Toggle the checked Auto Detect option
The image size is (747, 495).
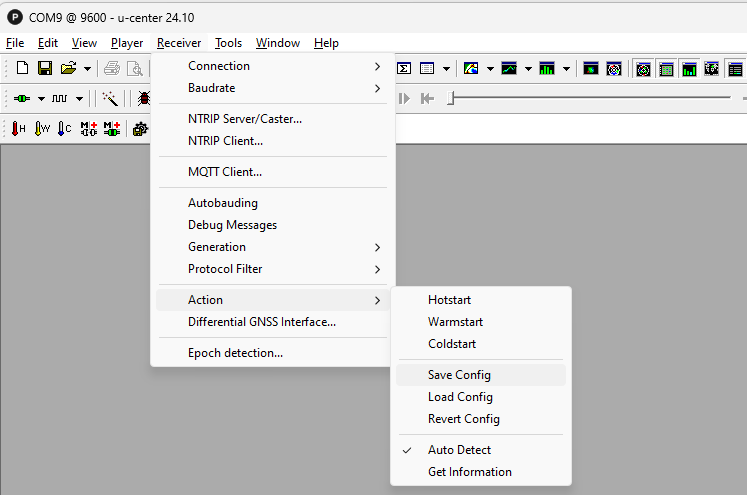tap(481, 450)
